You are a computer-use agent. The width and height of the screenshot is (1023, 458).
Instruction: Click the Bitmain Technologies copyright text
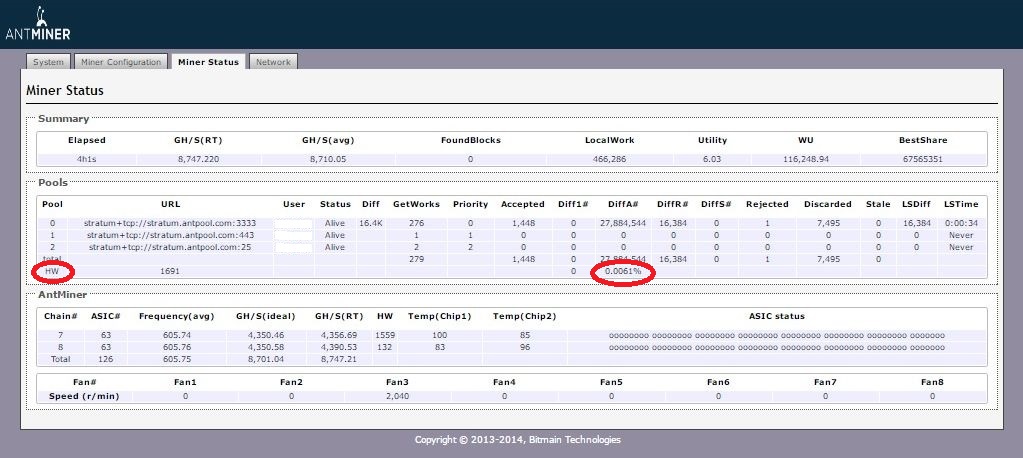click(x=517, y=440)
